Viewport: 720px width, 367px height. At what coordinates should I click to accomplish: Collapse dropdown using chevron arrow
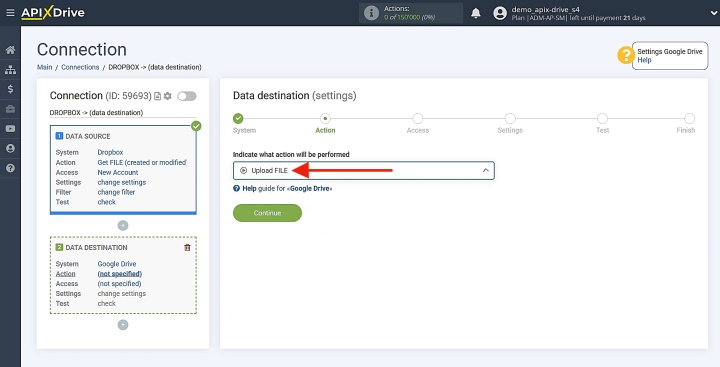click(485, 170)
